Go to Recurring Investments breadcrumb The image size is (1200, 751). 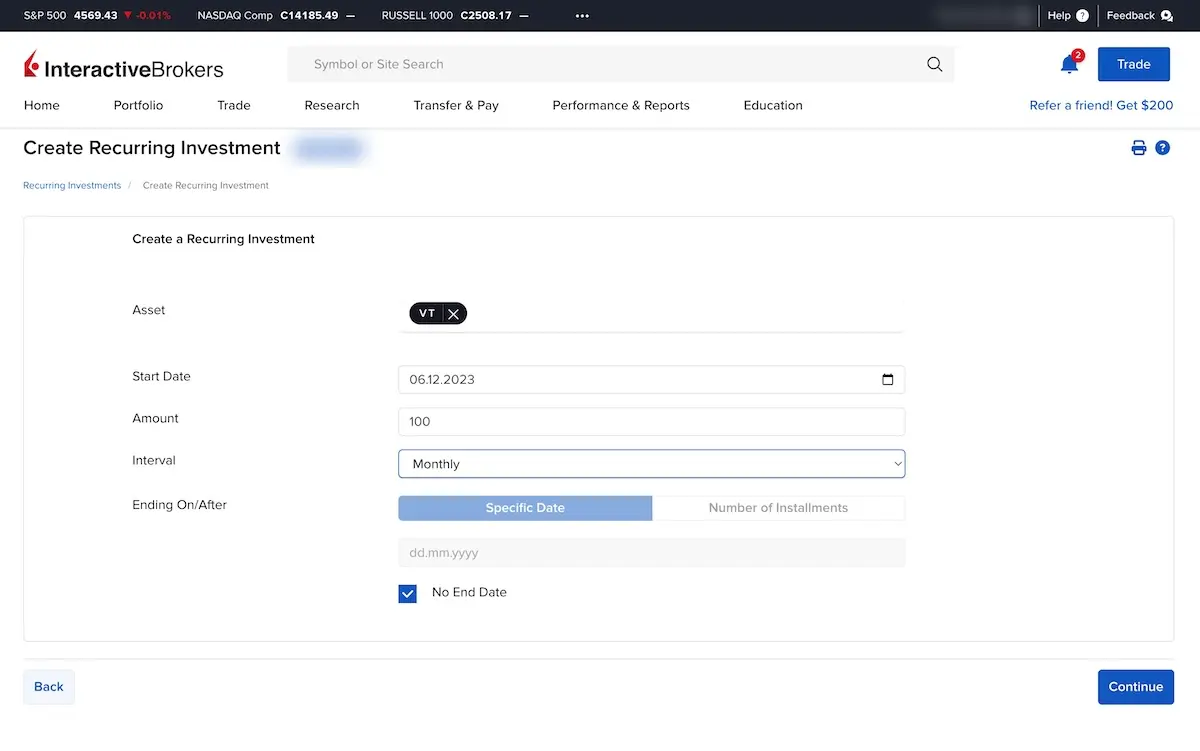[x=72, y=185]
